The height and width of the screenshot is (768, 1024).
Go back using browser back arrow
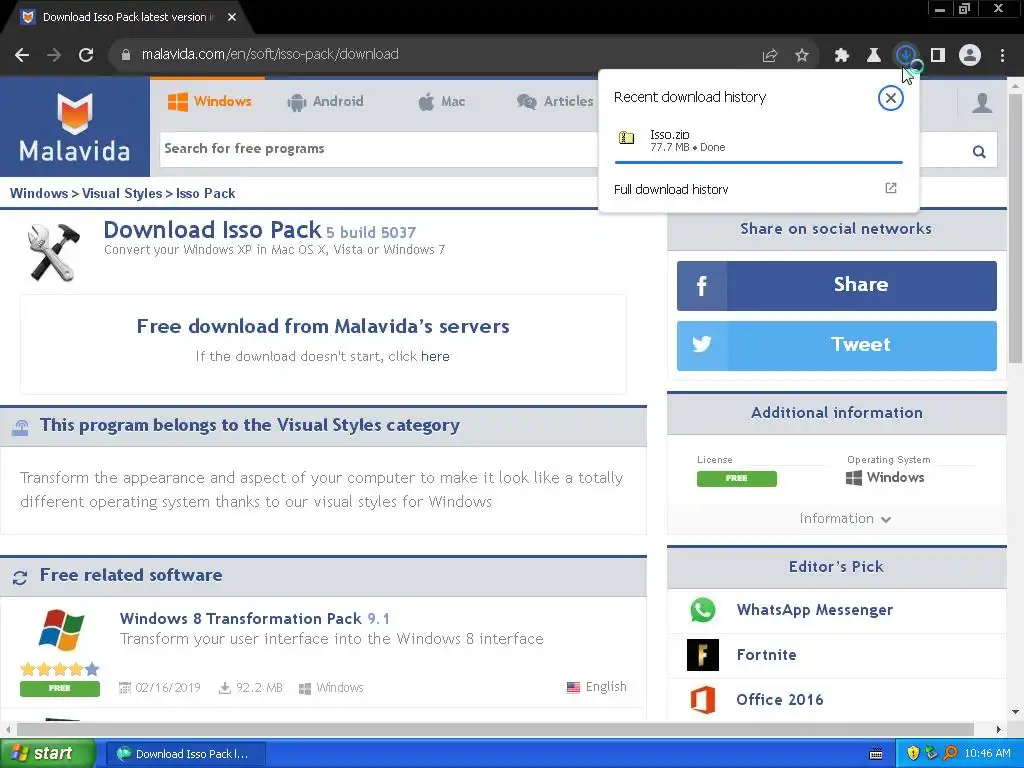pyautogui.click(x=22, y=55)
